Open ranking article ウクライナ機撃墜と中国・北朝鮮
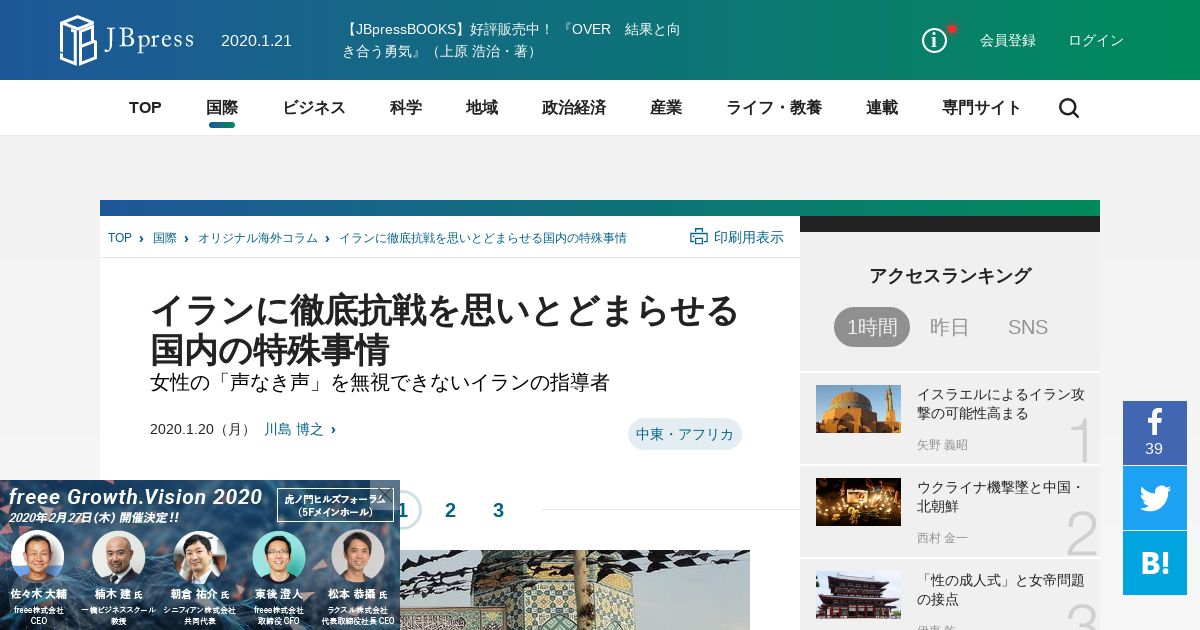Screen dimensions: 1200x630 pyautogui.click(x=1001, y=497)
